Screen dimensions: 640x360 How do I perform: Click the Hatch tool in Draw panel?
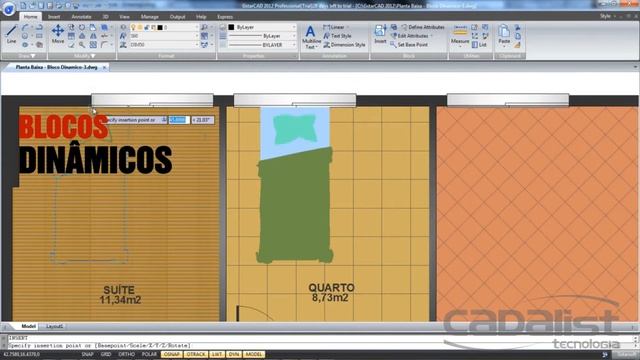click(40, 45)
